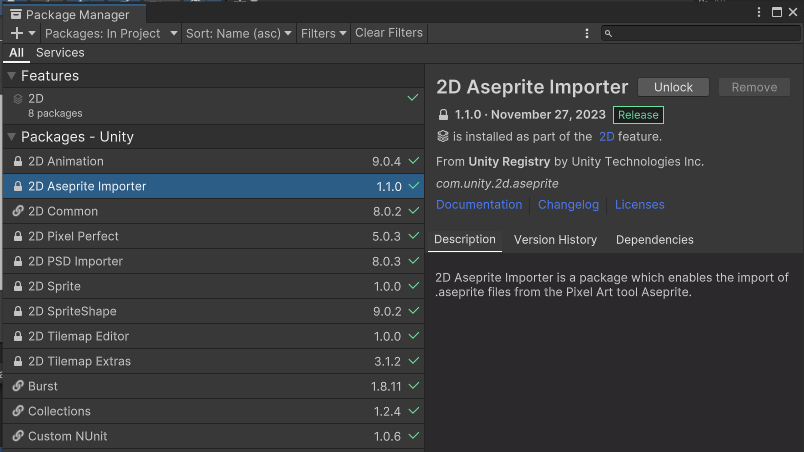Open the Packages: In Project dropdown
804x452 pixels.
[x=108, y=33]
